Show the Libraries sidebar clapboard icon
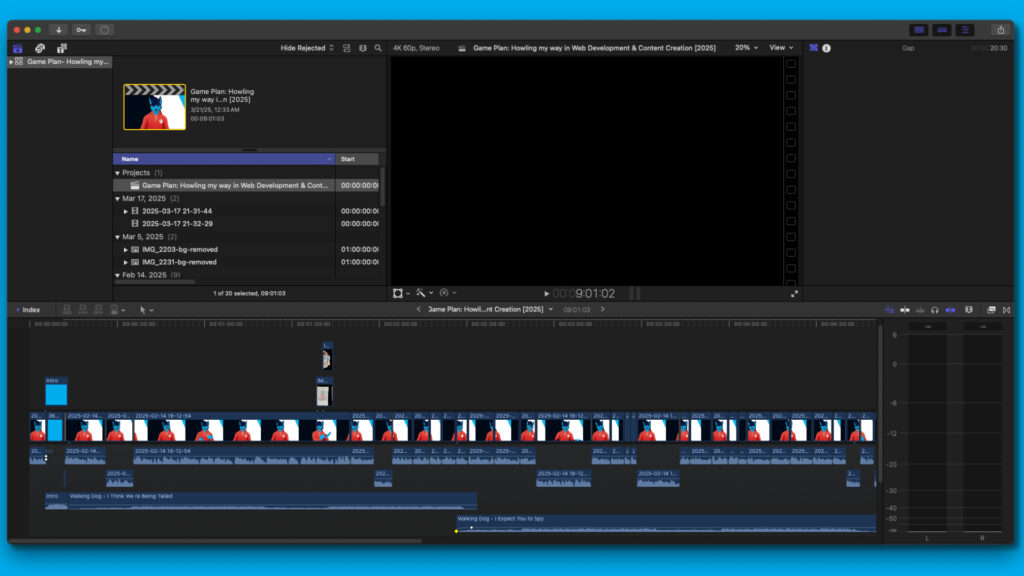Image resolution: width=1024 pixels, height=576 pixels. tap(18, 48)
